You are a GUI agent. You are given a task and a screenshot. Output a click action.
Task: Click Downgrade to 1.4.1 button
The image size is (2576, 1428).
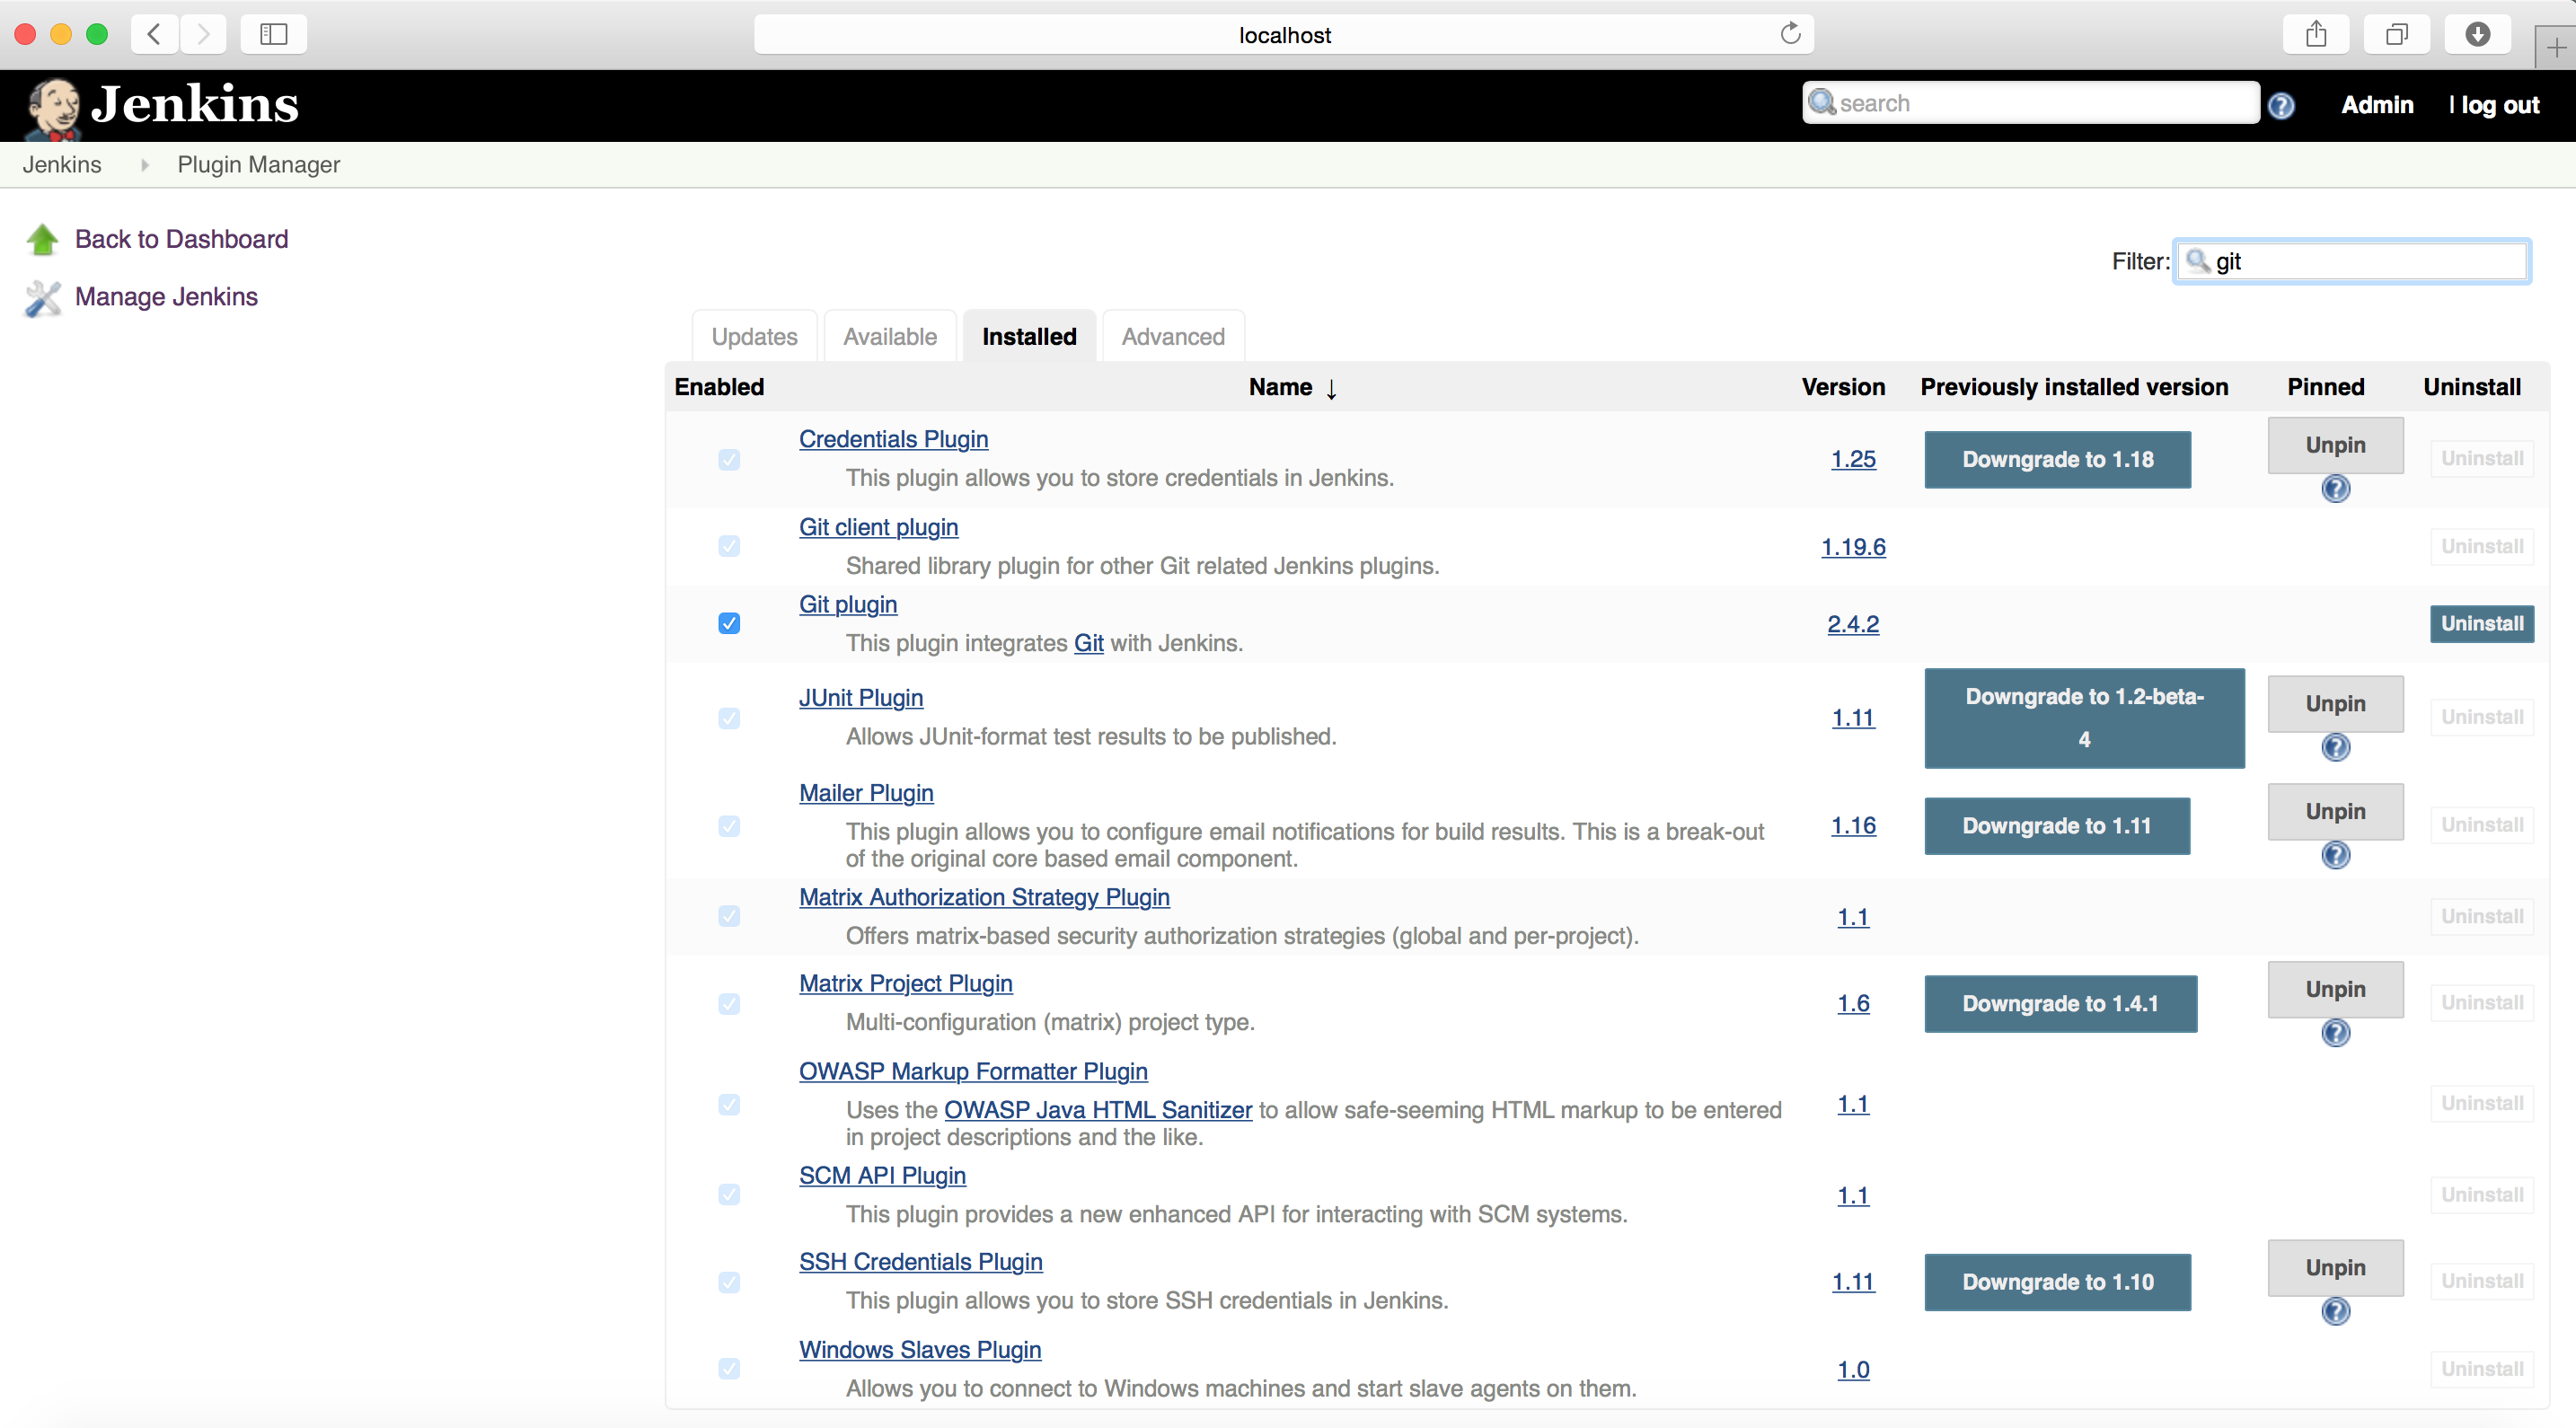tap(2060, 1004)
